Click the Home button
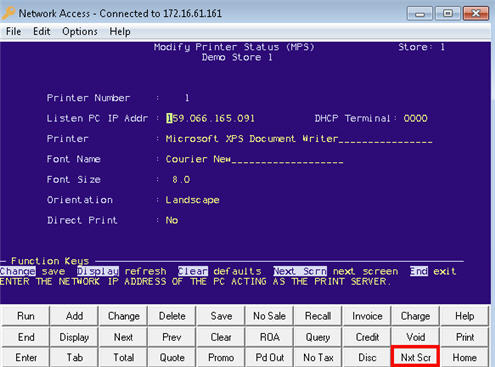This screenshot has height=367, width=495. click(x=464, y=357)
